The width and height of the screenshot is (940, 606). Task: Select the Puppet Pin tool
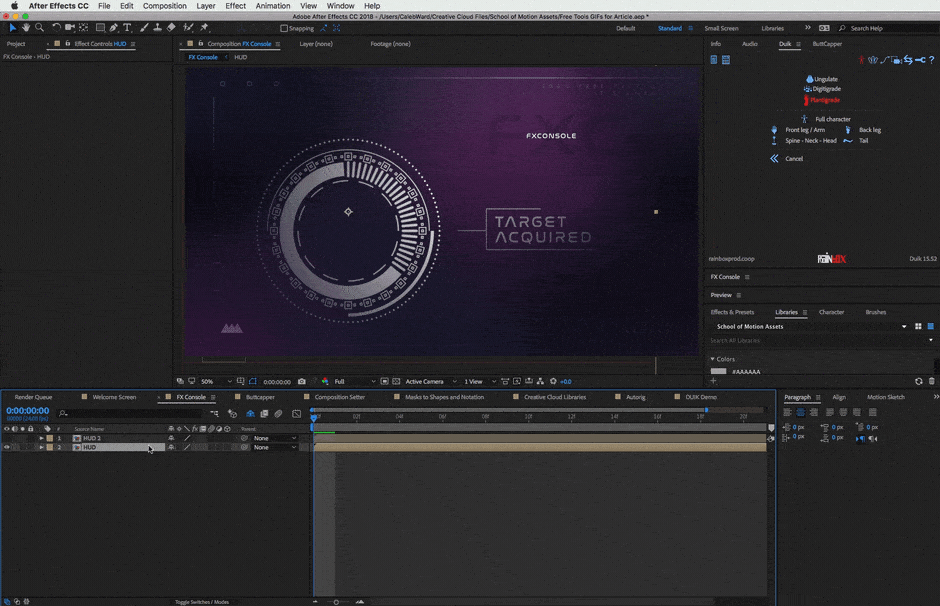tap(204, 28)
